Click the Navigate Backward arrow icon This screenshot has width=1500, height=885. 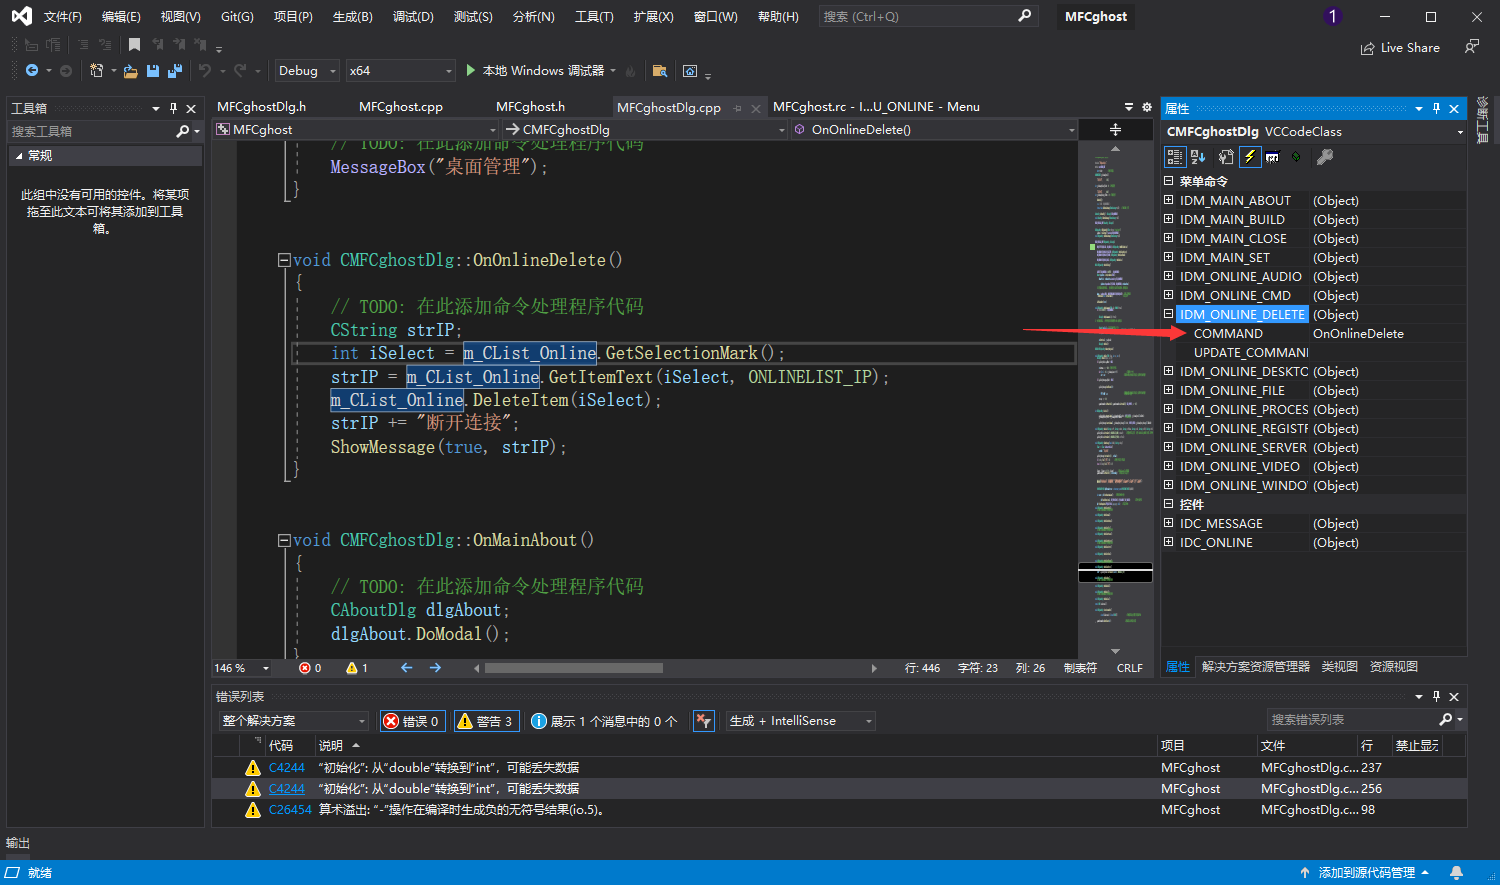(32, 71)
